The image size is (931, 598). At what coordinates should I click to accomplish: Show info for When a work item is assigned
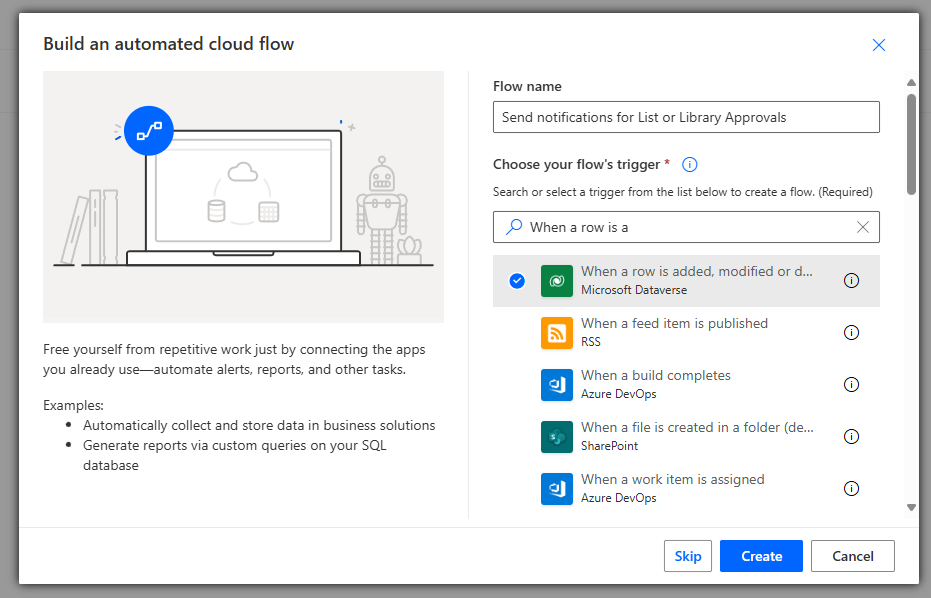(851, 489)
